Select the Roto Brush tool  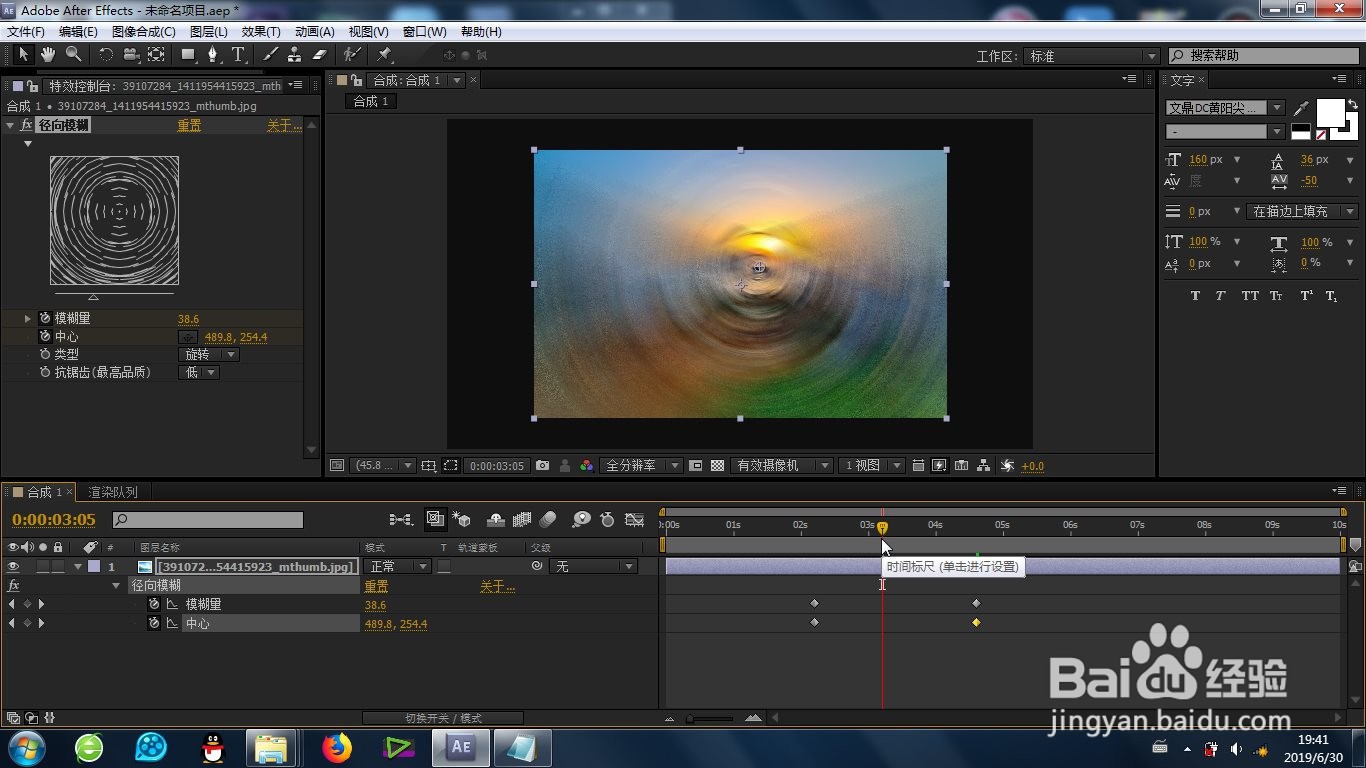coord(352,54)
